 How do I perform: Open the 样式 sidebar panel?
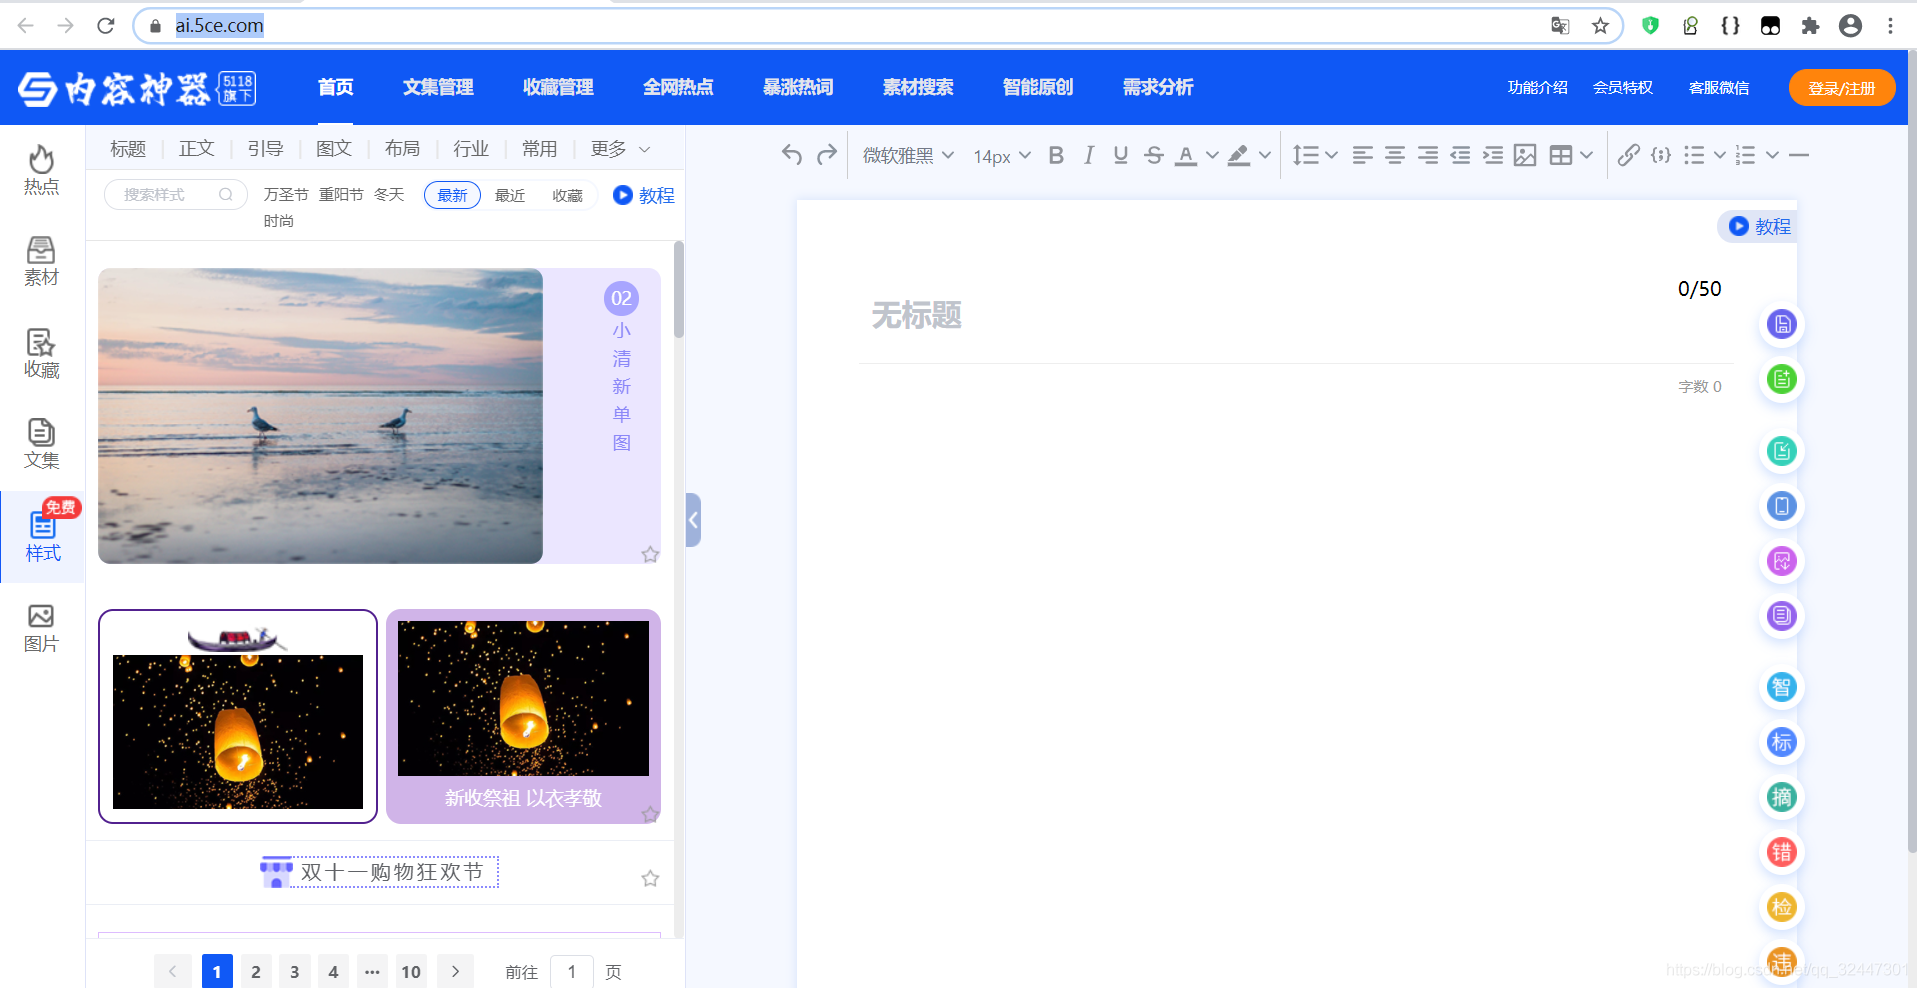[43, 537]
